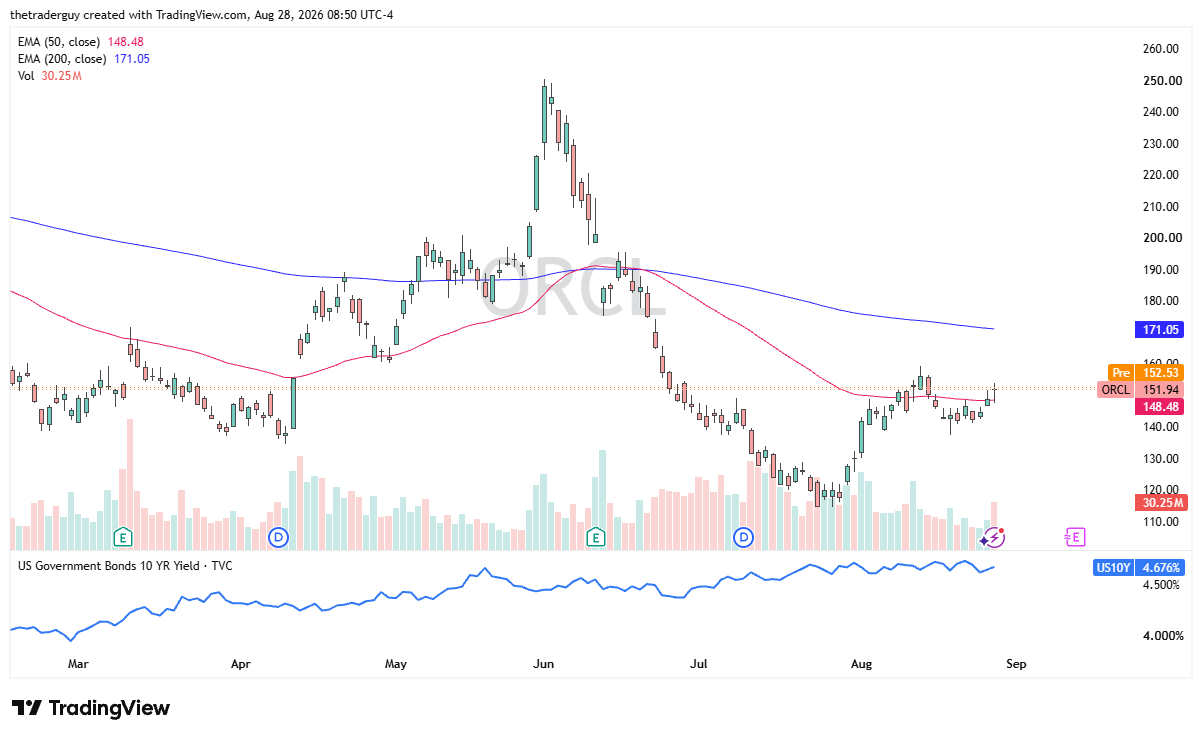Viewport: 1202px width, 738px height.
Task: Click the blue 171.05 price label
Action: tap(1159, 329)
